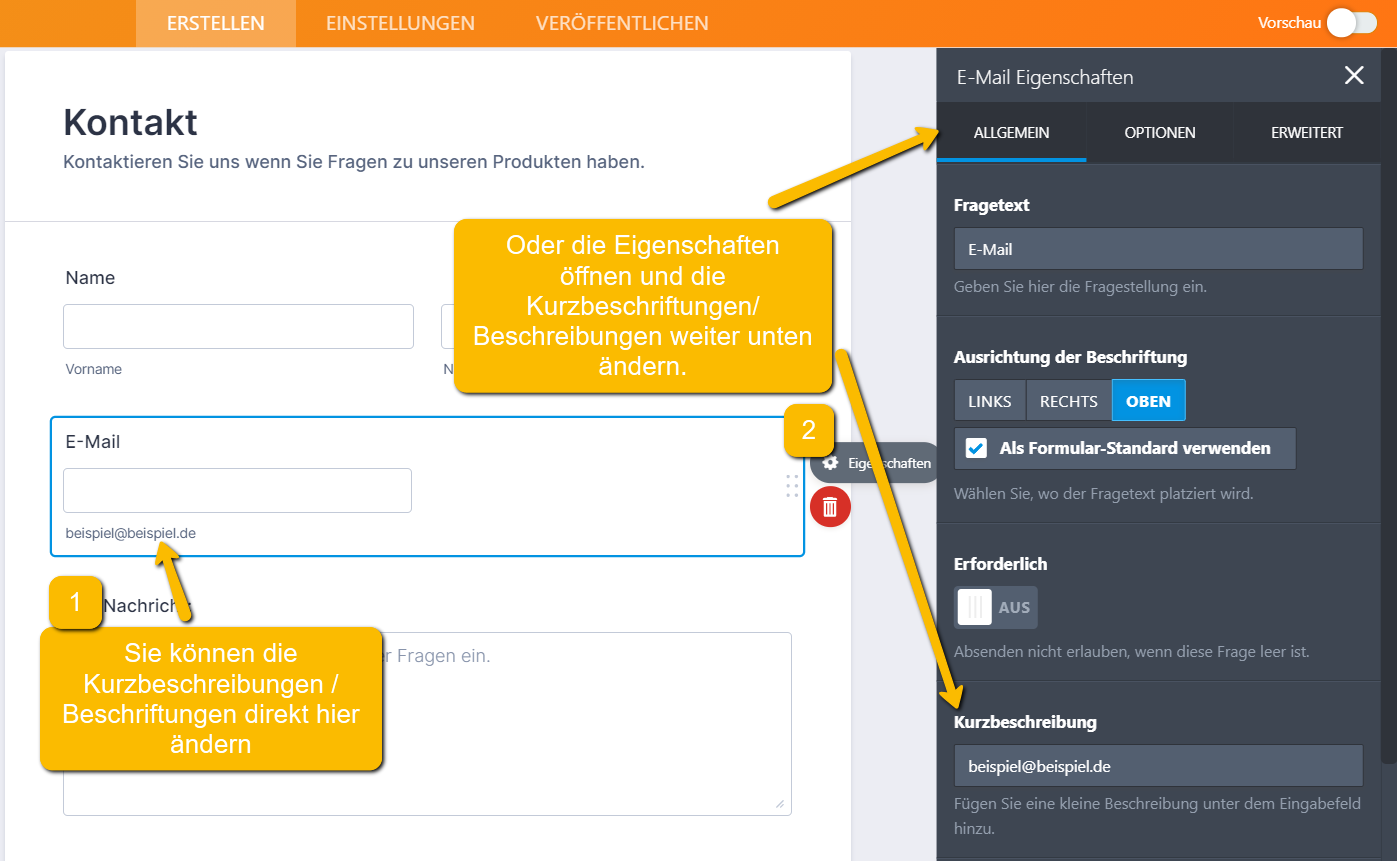
Task: Choose OBEN label alignment
Action: coord(1148,401)
